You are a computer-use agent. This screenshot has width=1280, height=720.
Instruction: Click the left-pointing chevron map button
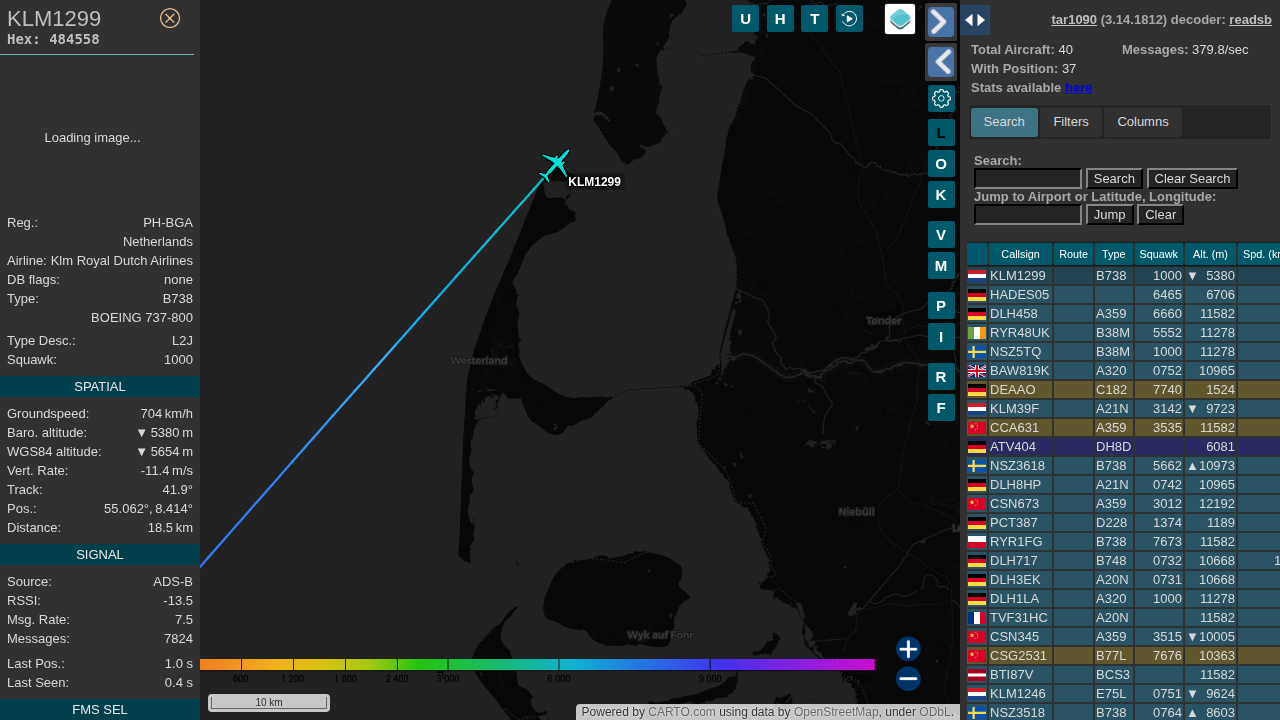[941, 62]
